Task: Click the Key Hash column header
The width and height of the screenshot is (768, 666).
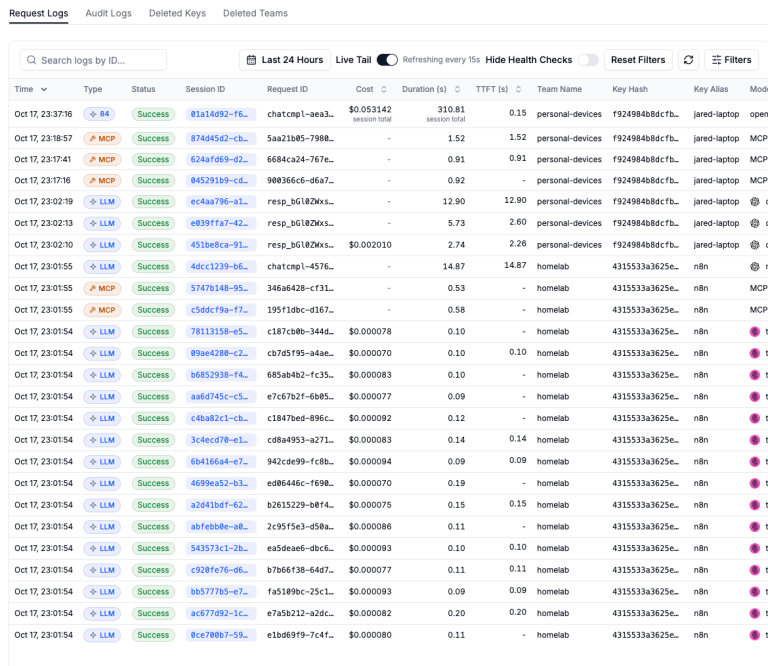Action: click(x=629, y=89)
